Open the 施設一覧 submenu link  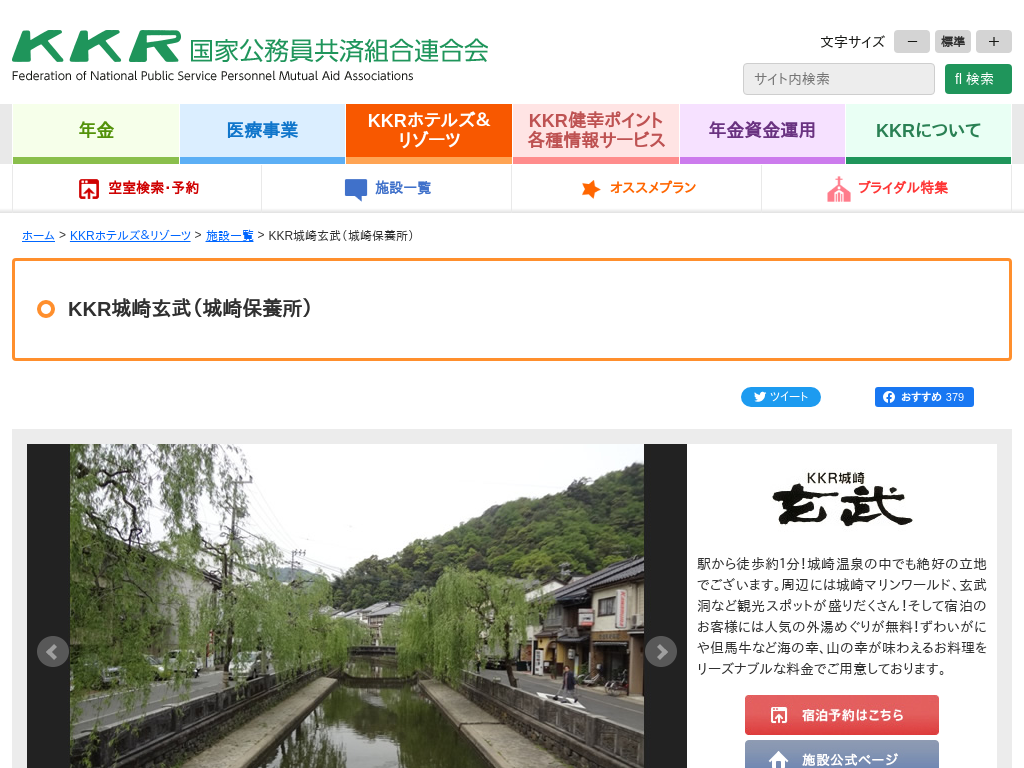[x=403, y=188]
